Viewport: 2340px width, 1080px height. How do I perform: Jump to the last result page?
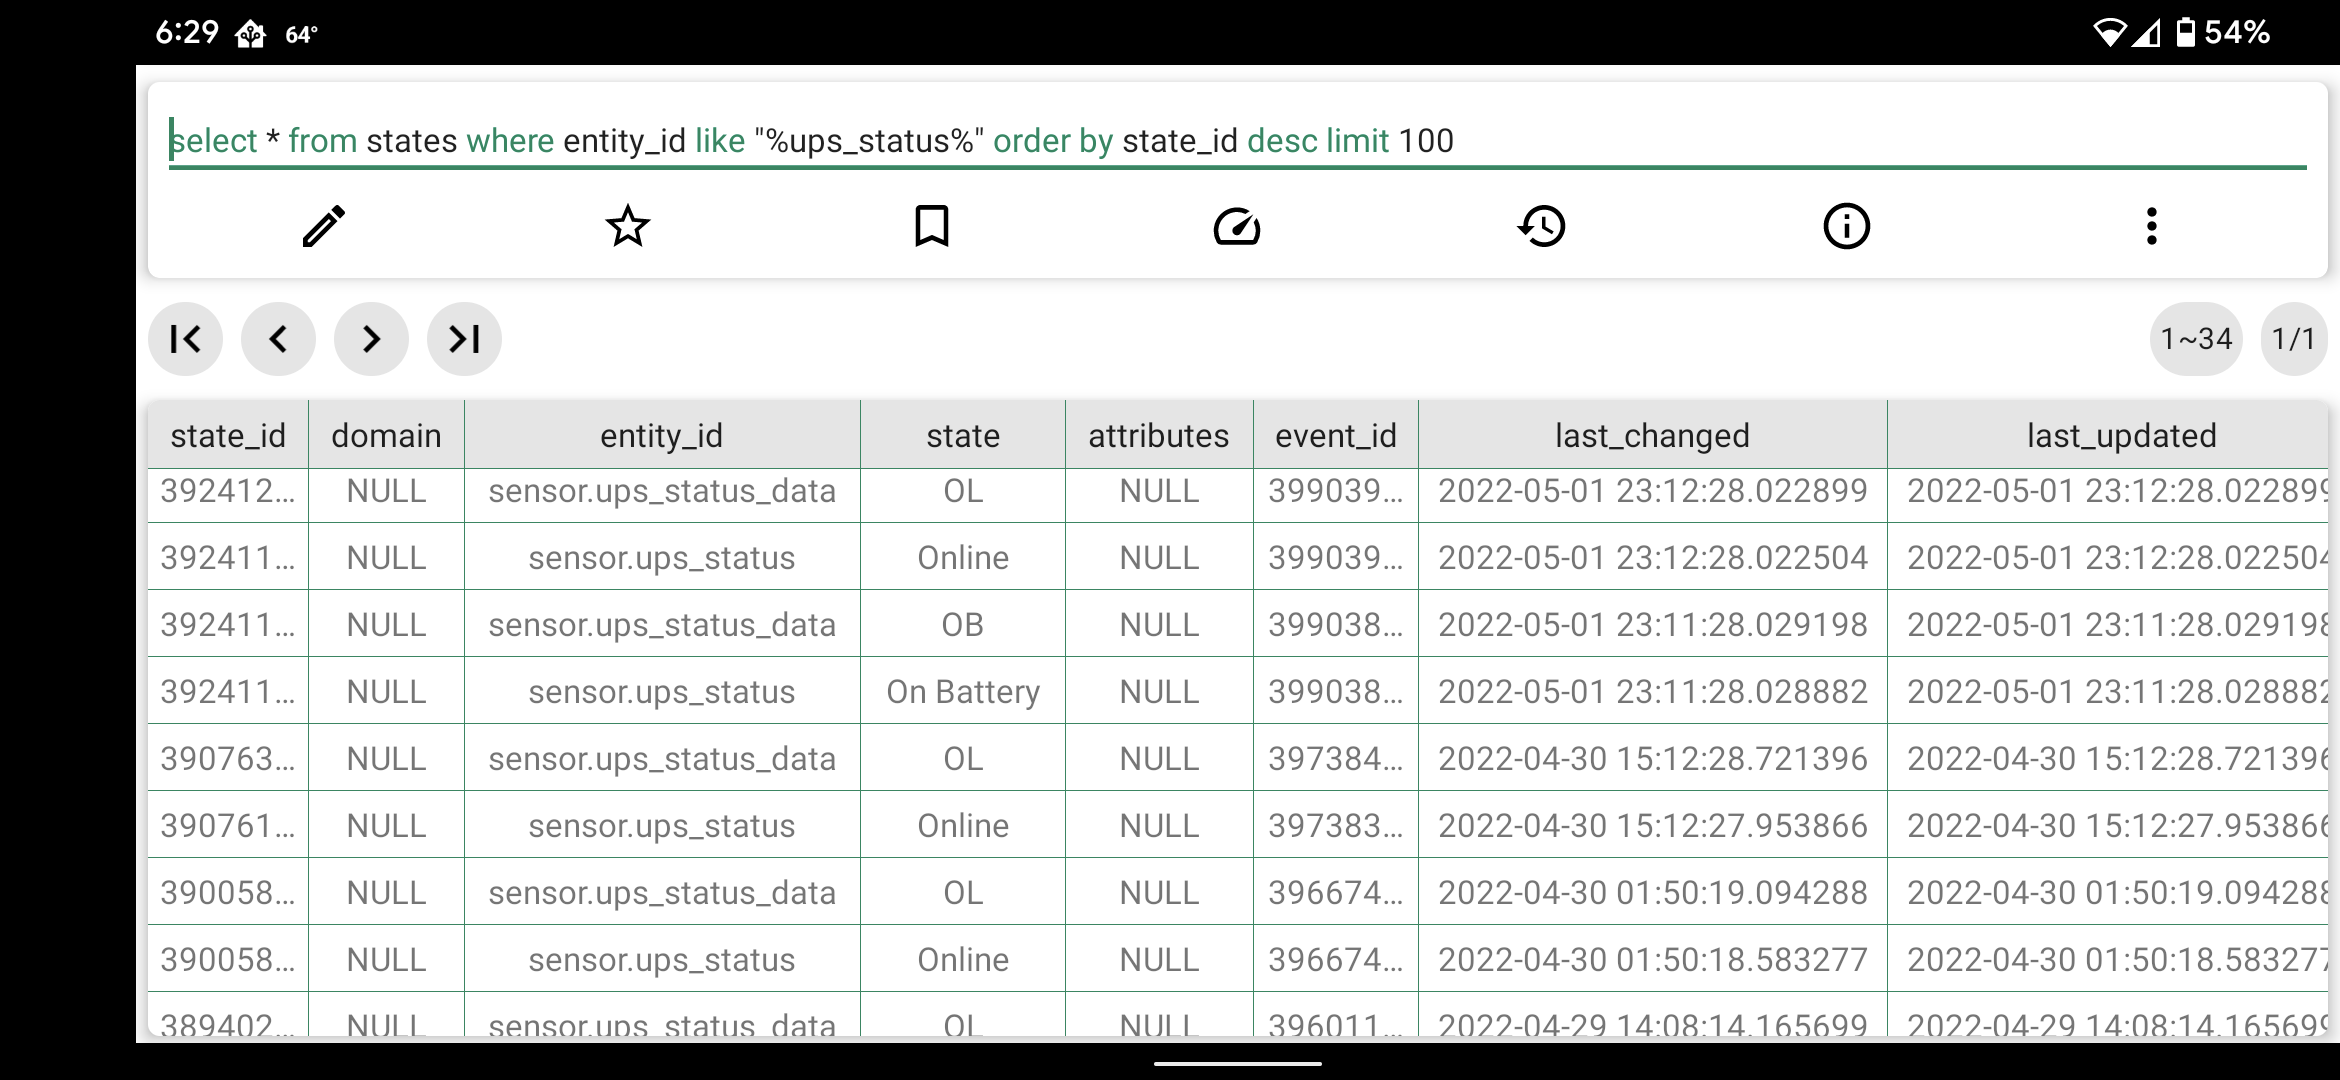coord(463,339)
